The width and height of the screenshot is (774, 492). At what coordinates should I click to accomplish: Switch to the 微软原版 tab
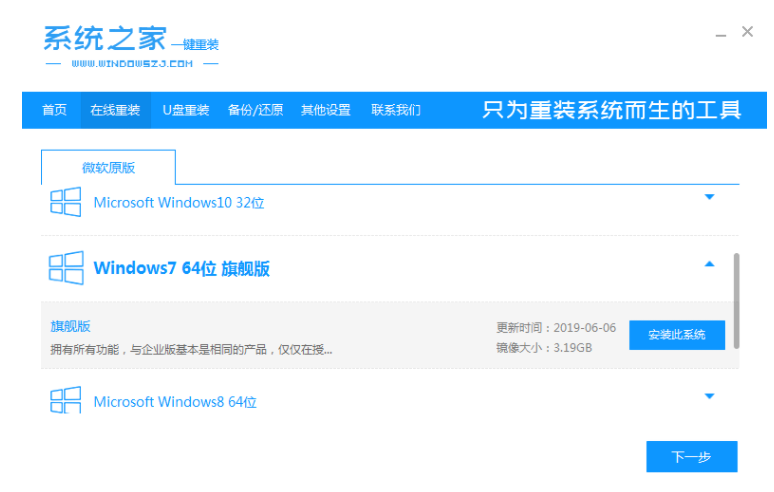pos(109,167)
